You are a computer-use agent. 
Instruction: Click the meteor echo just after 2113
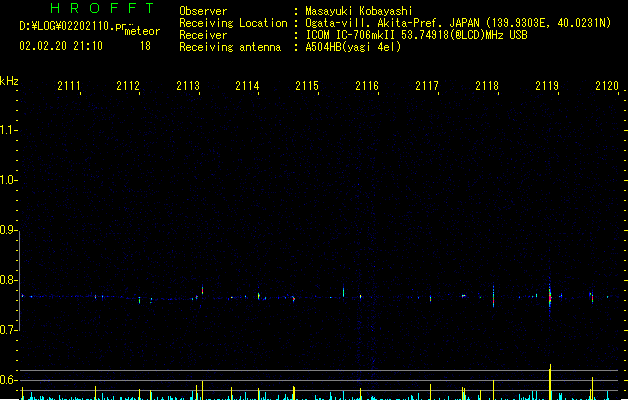pos(202,290)
